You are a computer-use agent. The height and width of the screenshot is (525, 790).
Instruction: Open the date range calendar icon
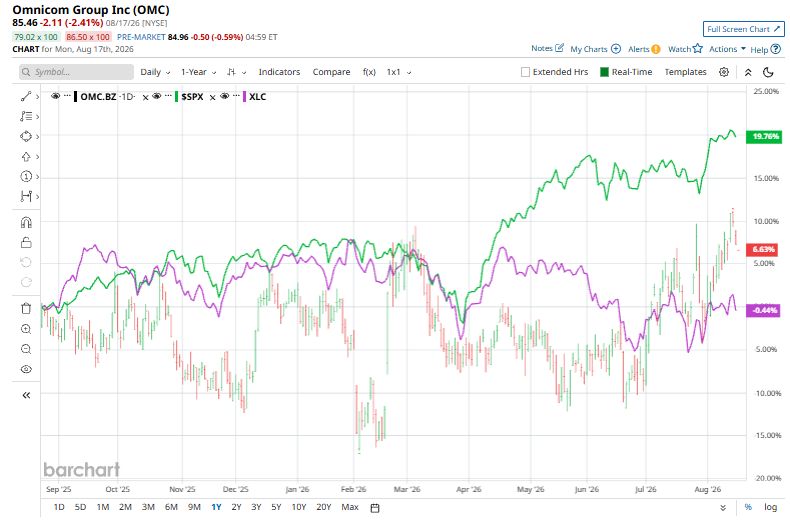[375, 507]
